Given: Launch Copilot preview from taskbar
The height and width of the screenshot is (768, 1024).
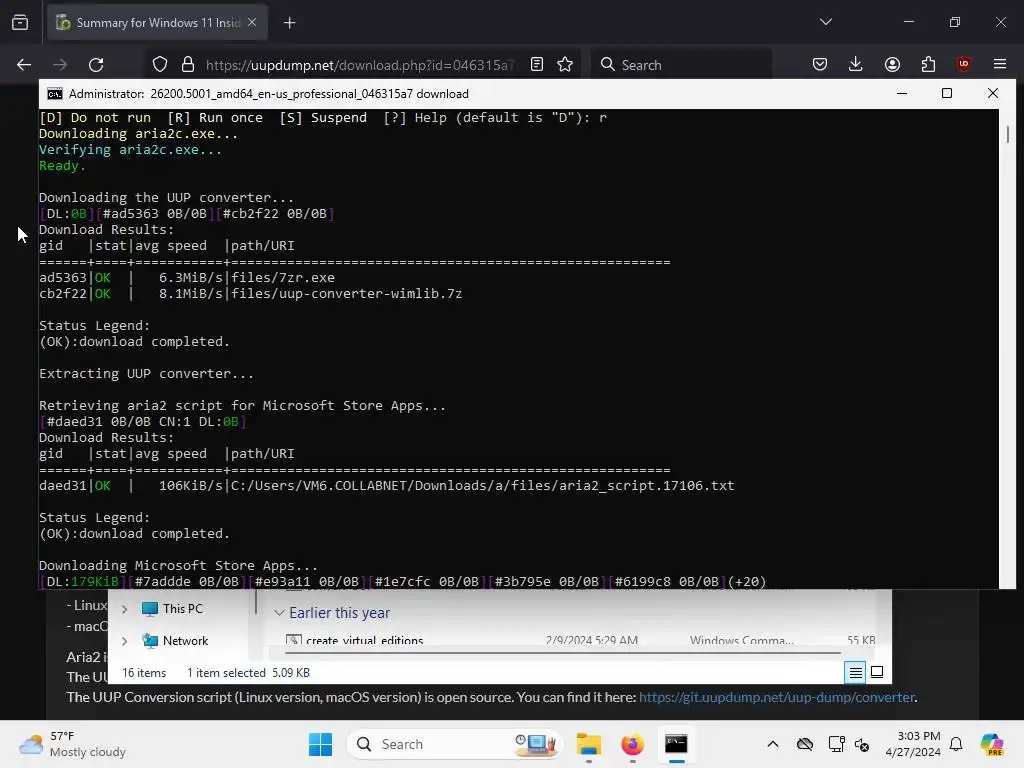Looking at the screenshot, I should (992, 744).
